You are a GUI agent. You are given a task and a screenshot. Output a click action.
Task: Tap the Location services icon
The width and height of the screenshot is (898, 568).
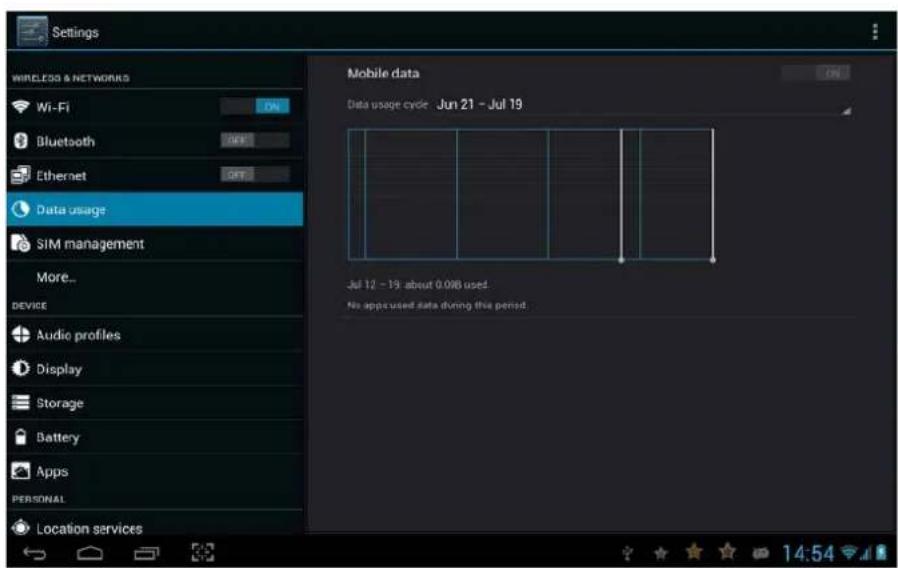click(x=21, y=527)
